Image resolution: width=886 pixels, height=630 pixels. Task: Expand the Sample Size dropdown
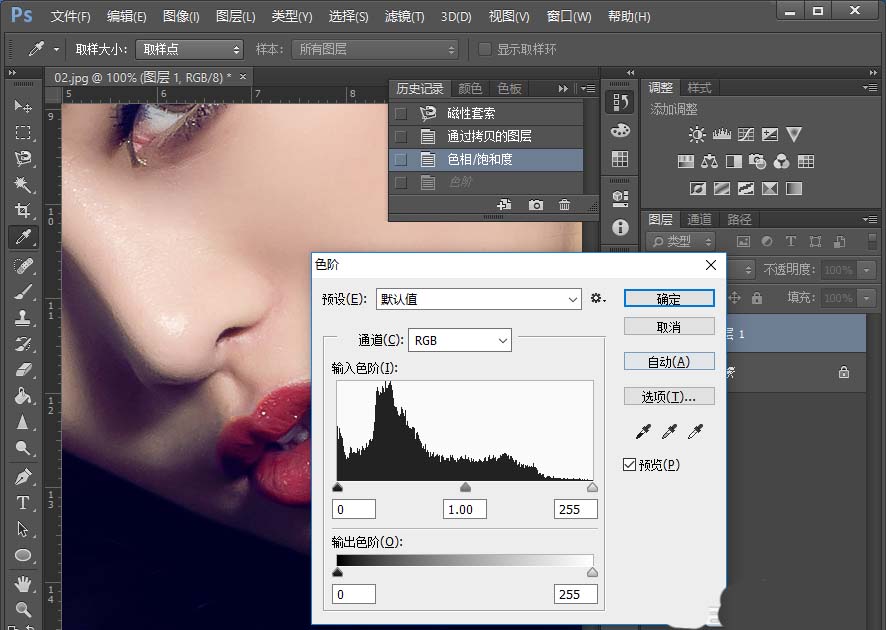pos(190,49)
